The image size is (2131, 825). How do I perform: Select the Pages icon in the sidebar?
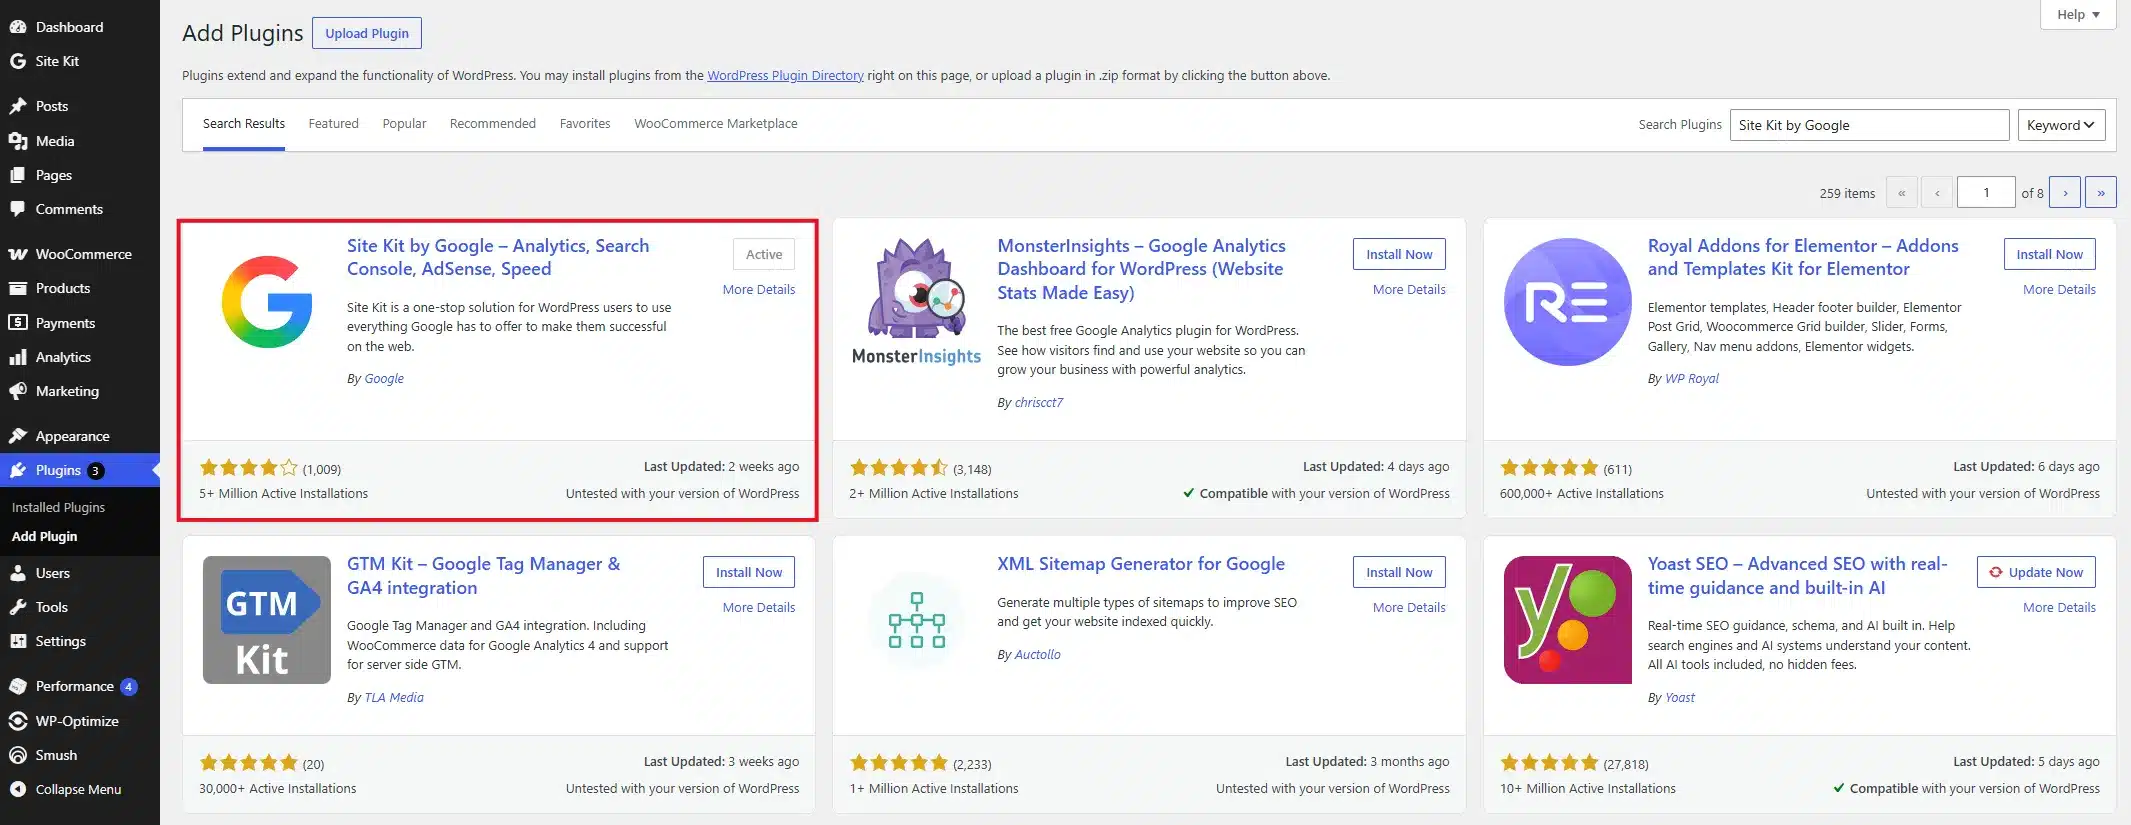(x=17, y=175)
